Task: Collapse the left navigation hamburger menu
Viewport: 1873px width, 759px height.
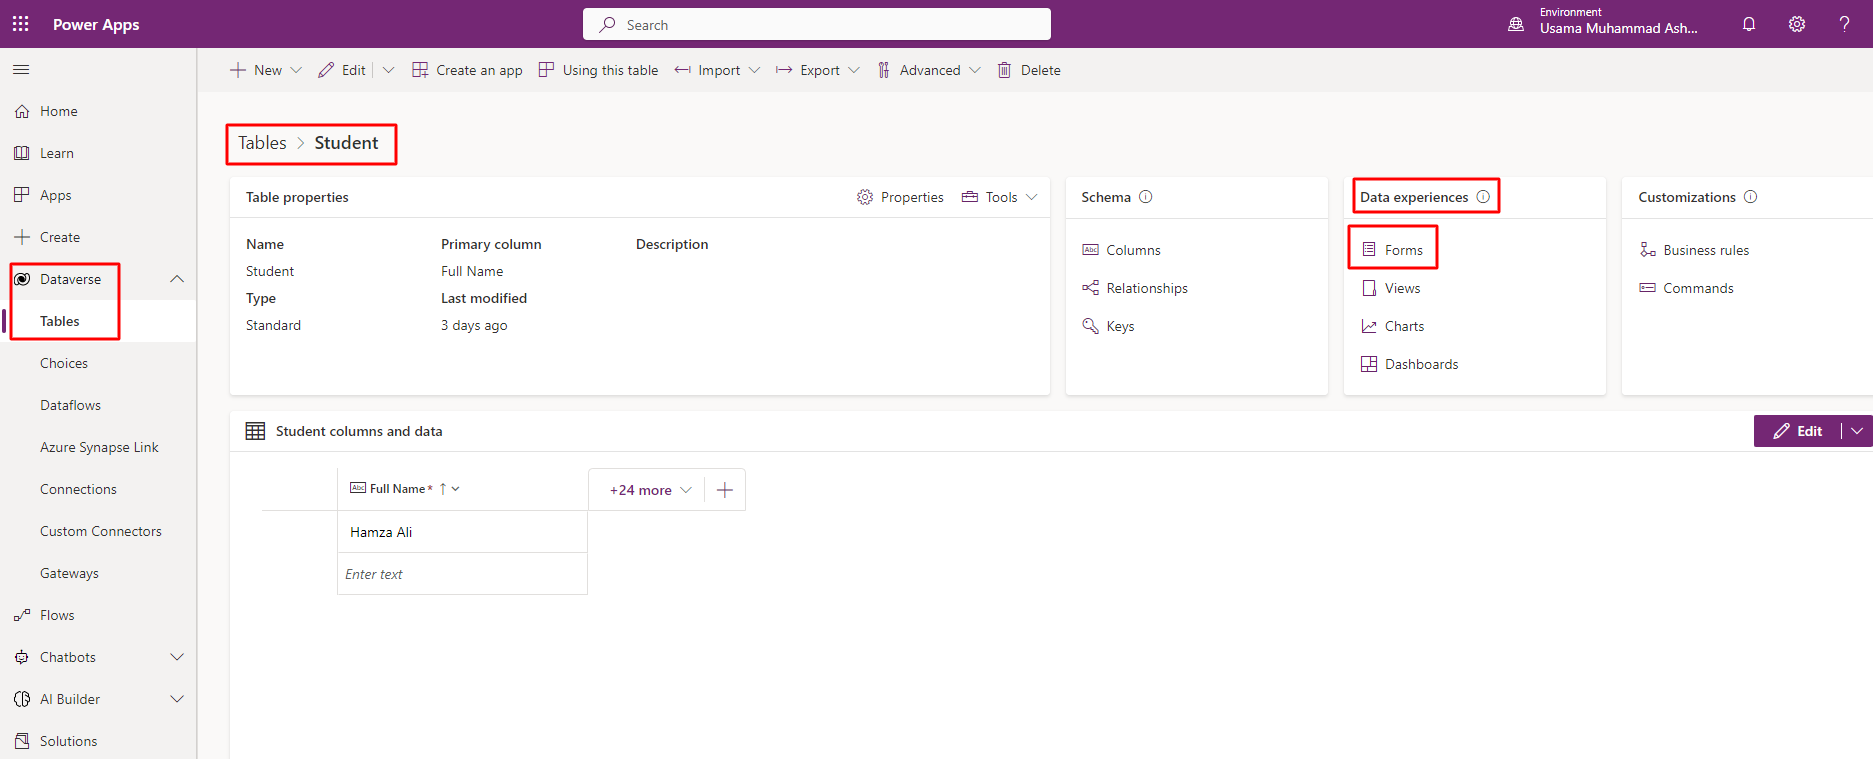Action: pos(21,69)
